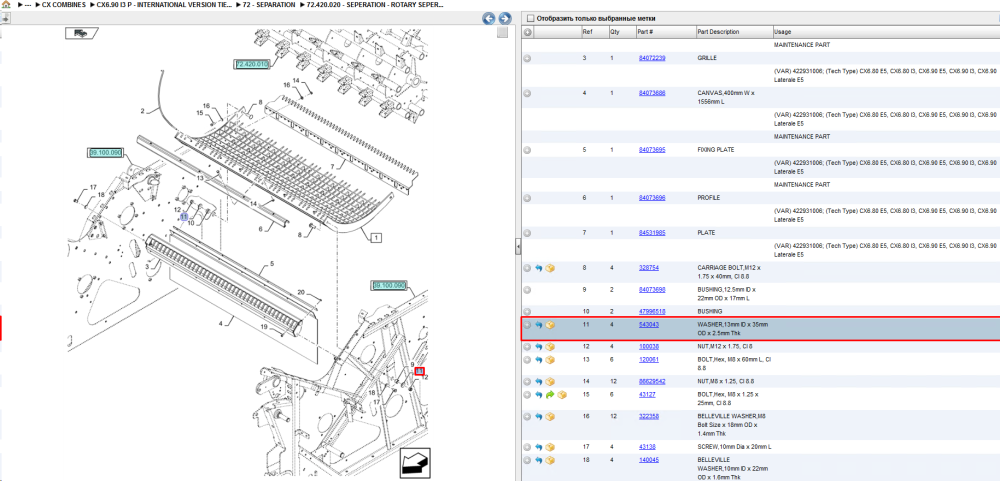
Task: Click the blue arrow icon on CARRIAGE BOLT row
Action: [x=538, y=268]
